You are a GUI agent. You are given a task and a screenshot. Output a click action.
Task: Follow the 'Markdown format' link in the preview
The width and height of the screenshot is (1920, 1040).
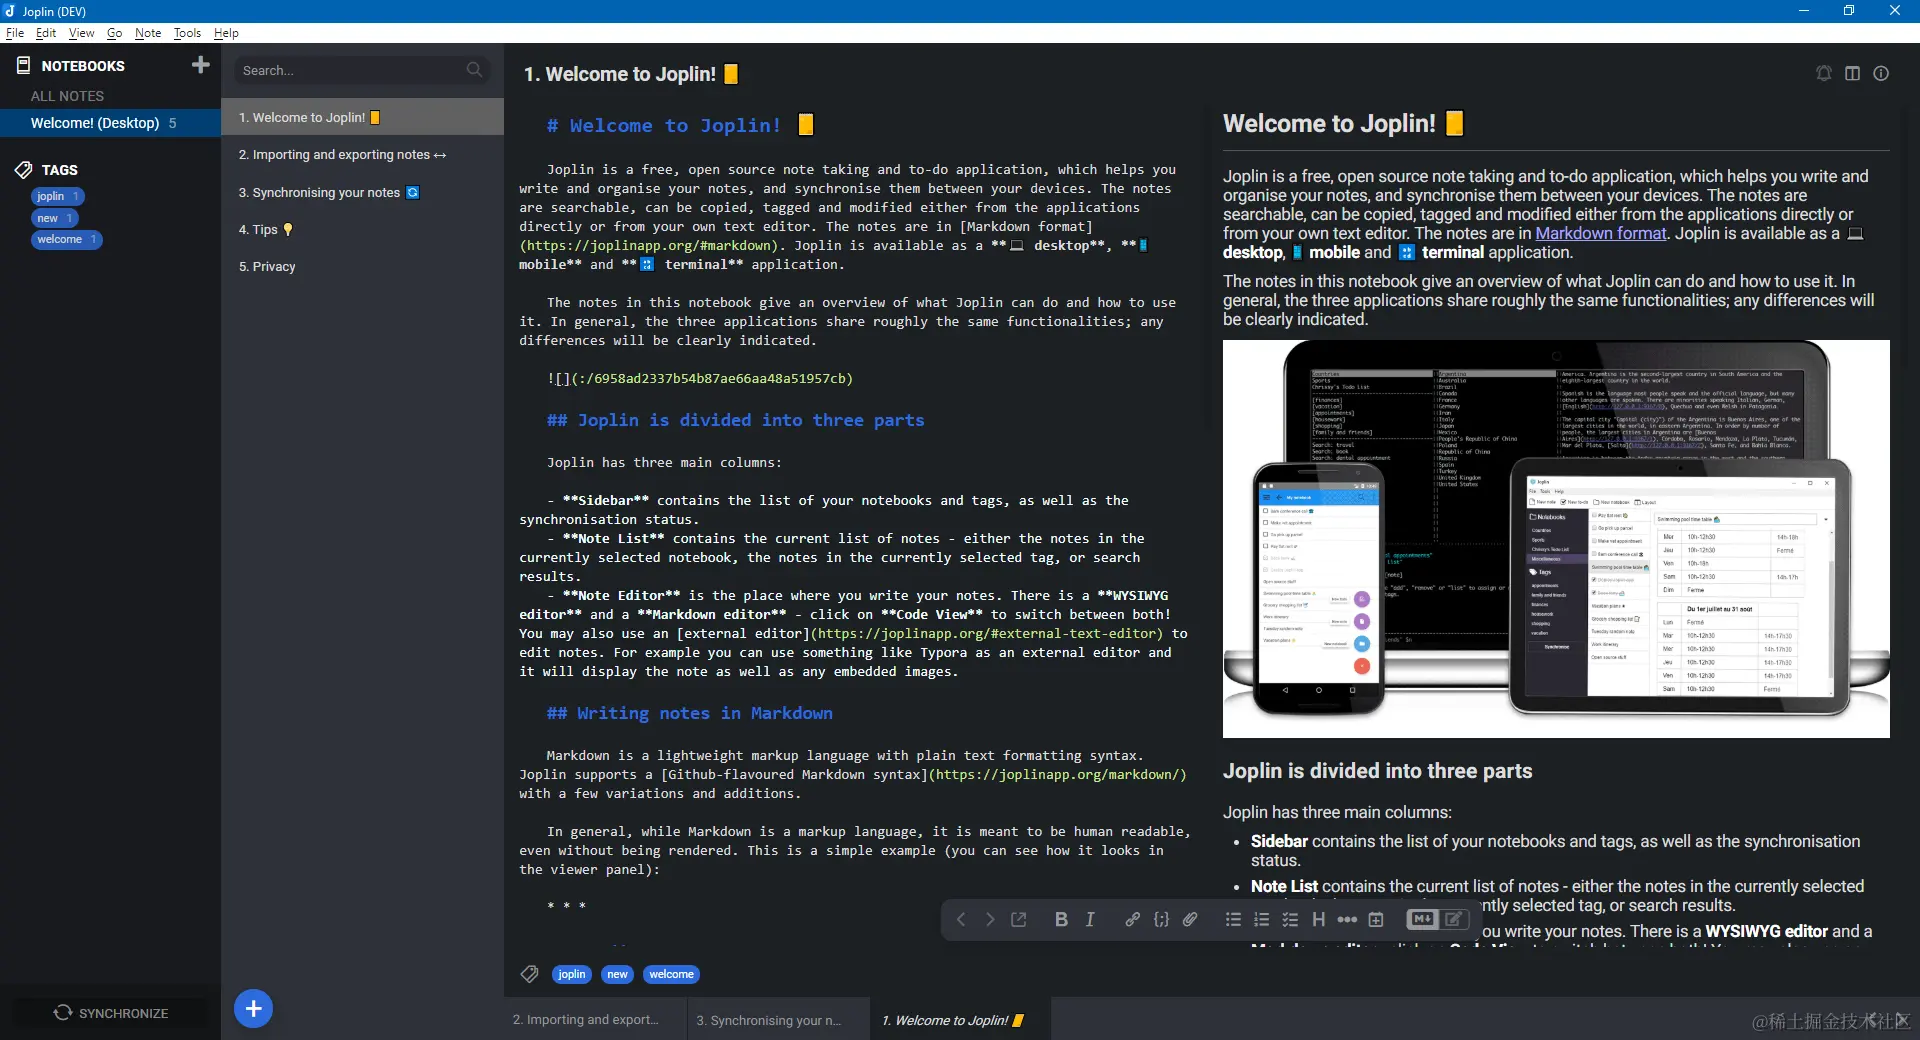click(x=1601, y=233)
